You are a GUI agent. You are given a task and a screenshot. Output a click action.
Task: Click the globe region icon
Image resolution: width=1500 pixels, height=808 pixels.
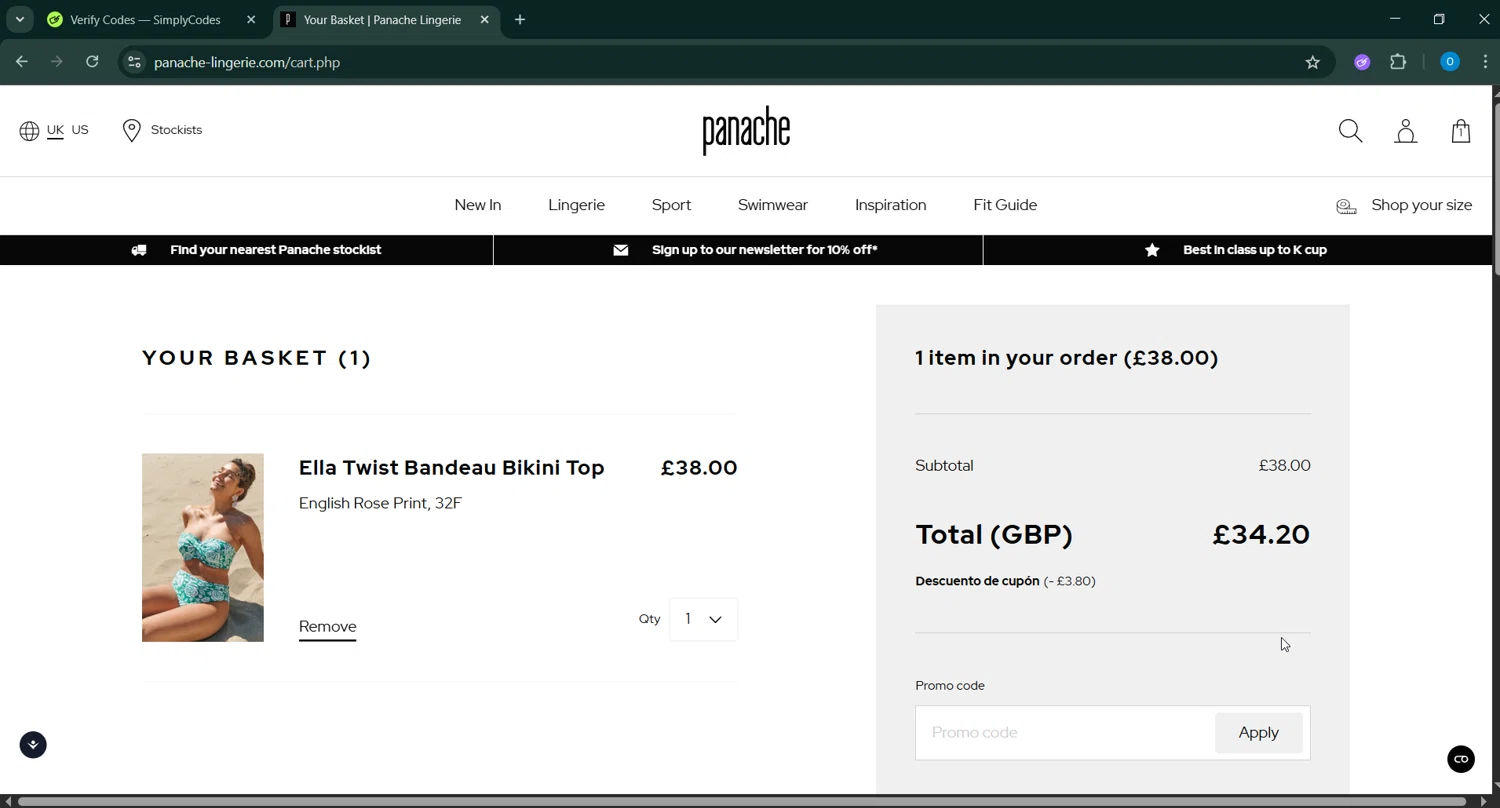click(29, 131)
